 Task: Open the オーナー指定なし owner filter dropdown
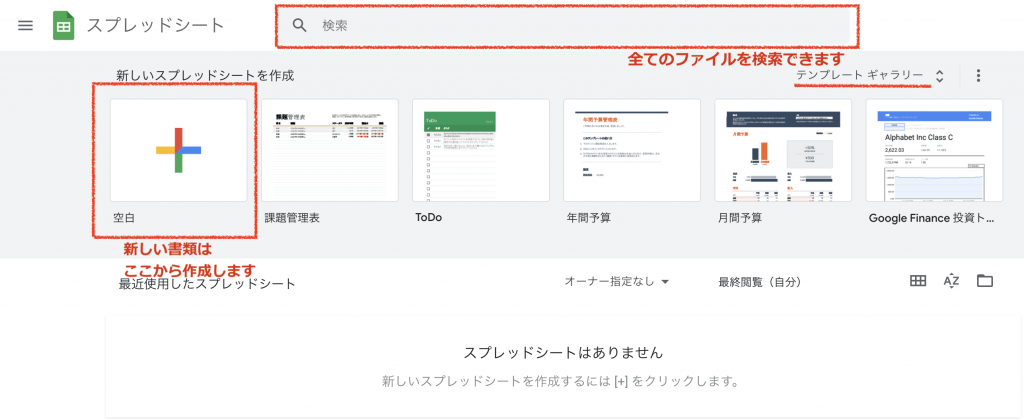pyautogui.click(x=616, y=282)
